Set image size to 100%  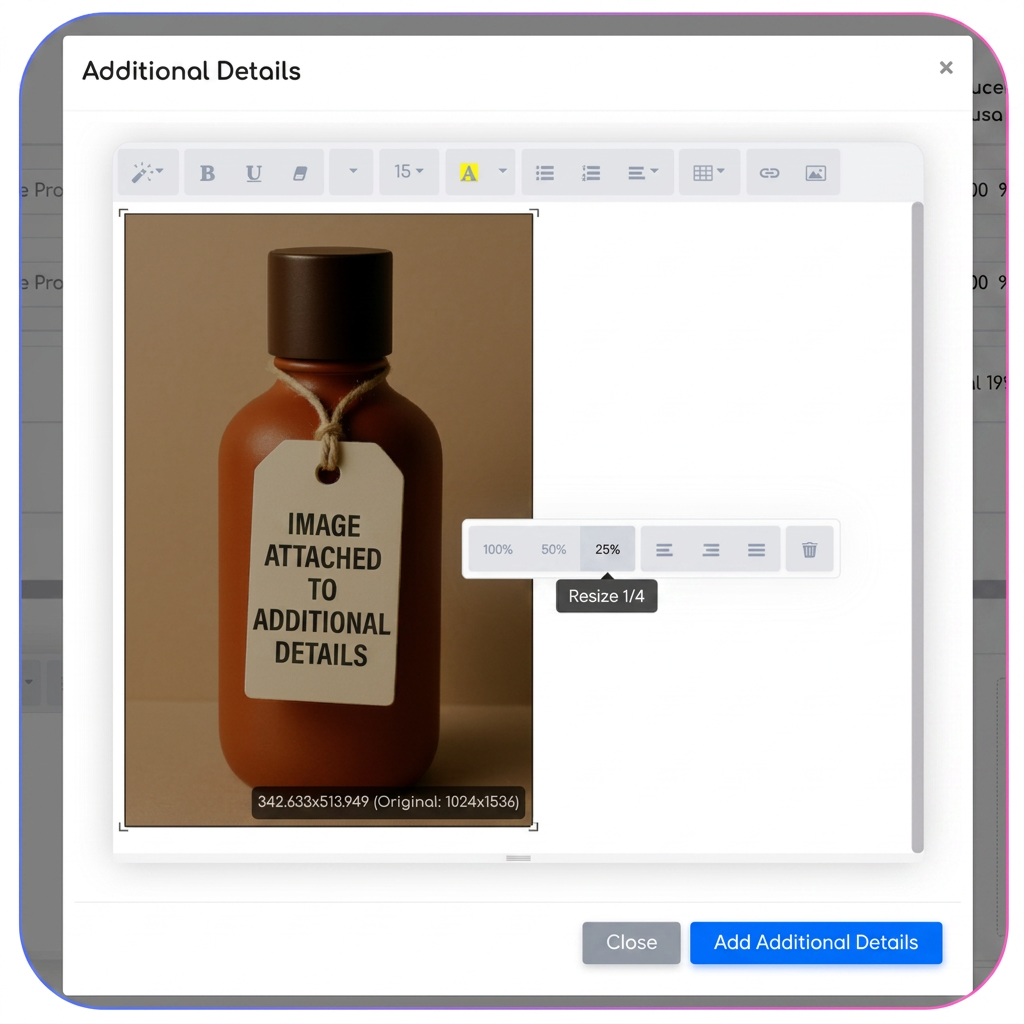pyautogui.click(x=498, y=549)
